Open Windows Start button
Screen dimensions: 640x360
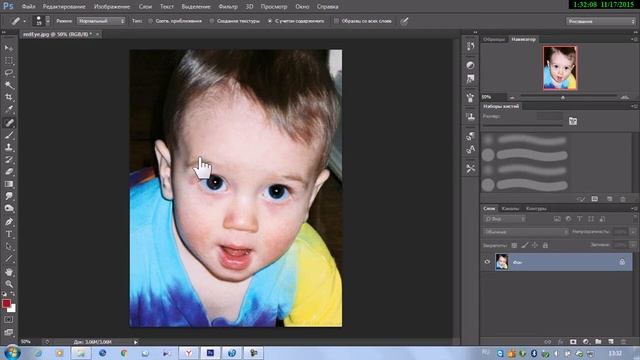[x=12, y=353]
